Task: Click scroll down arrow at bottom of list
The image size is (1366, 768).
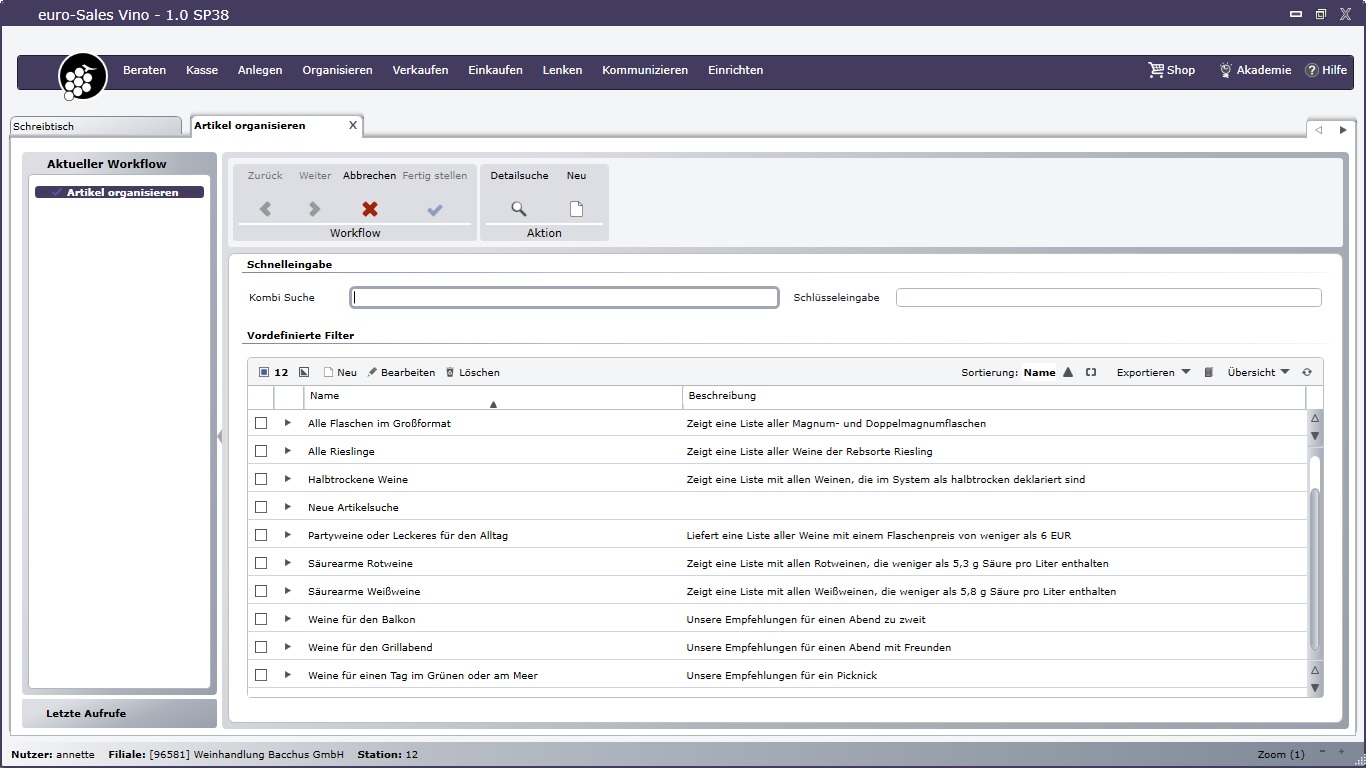Action: (1315, 688)
